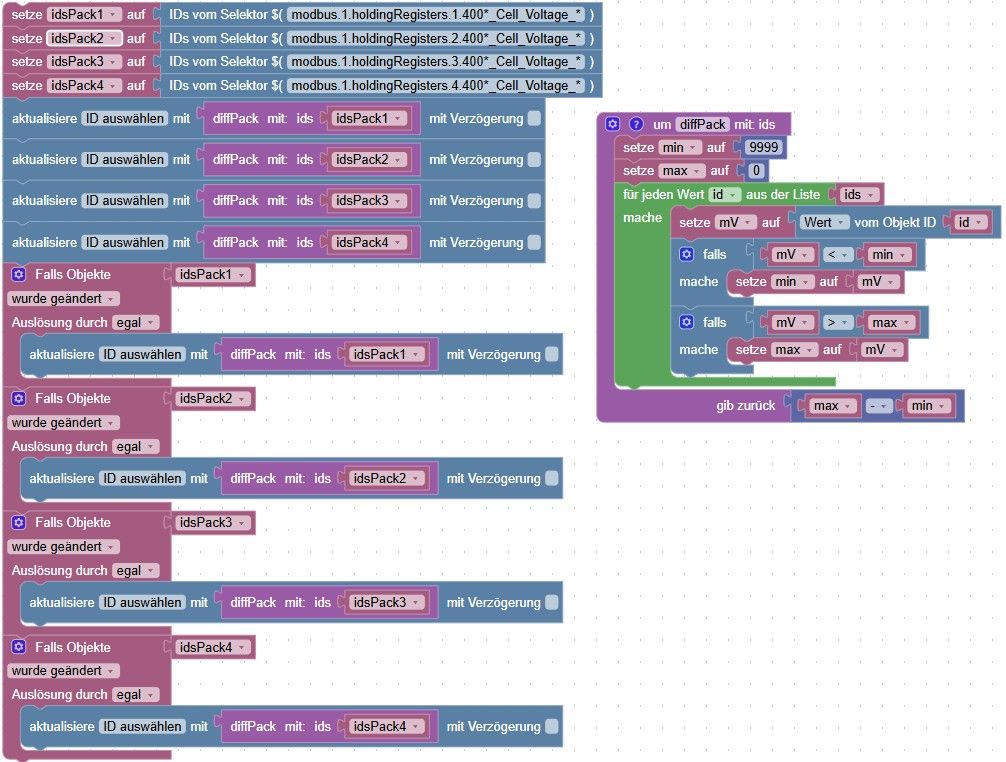This screenshot has height=762, width=1006.
Task: Edit diffPack function name in definition block
Action: coord(703,124)
